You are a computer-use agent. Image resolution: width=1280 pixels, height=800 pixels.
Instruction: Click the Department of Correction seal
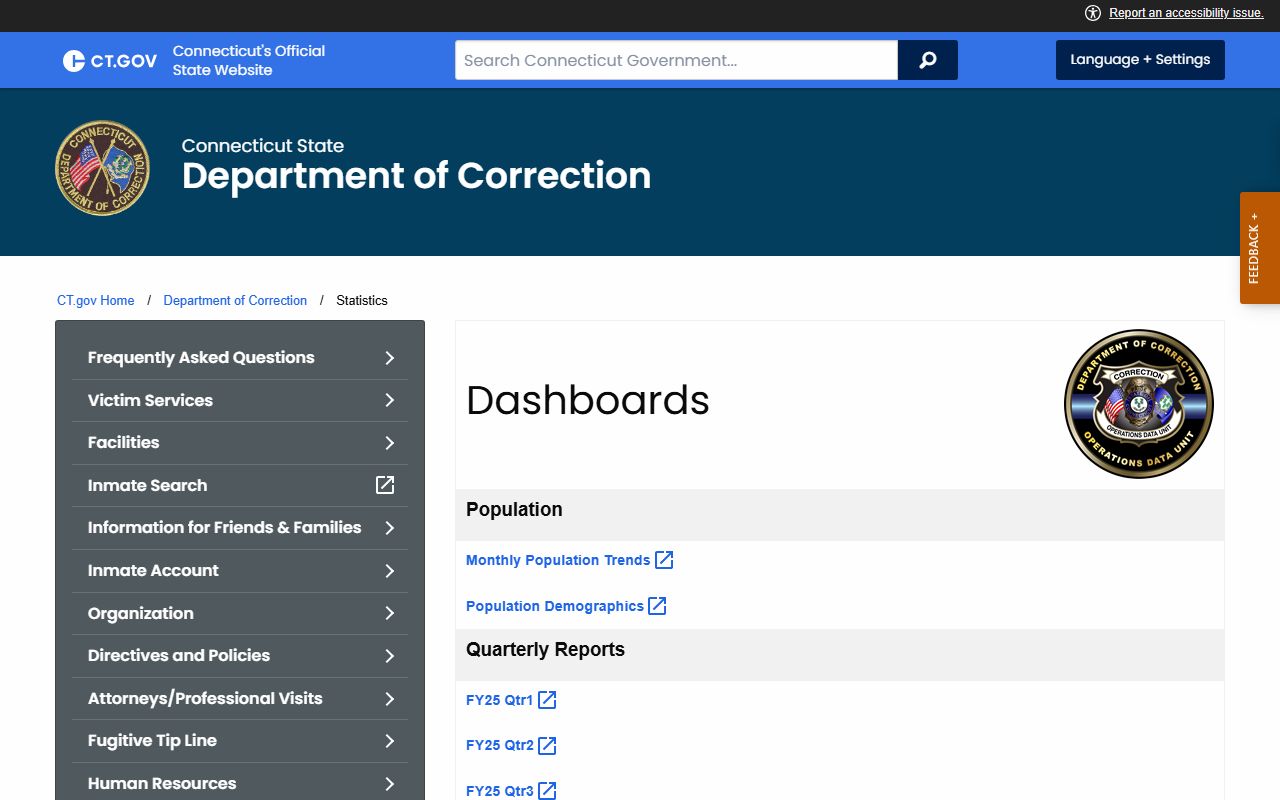click(102, 168)
